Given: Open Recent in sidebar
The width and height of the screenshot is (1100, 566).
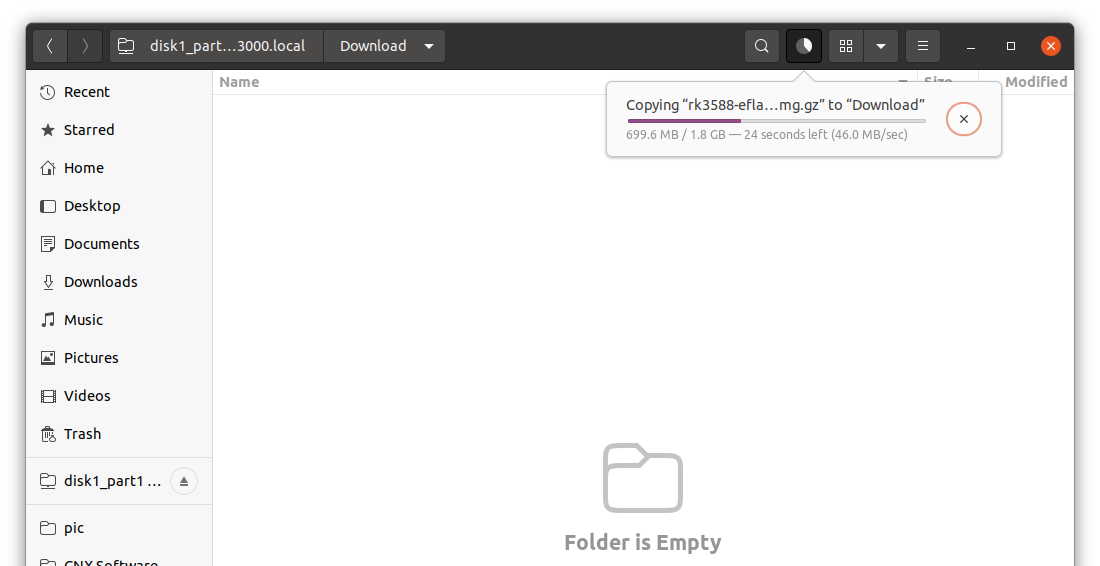Looking at the screenshot, I should [x=119, y=92].
